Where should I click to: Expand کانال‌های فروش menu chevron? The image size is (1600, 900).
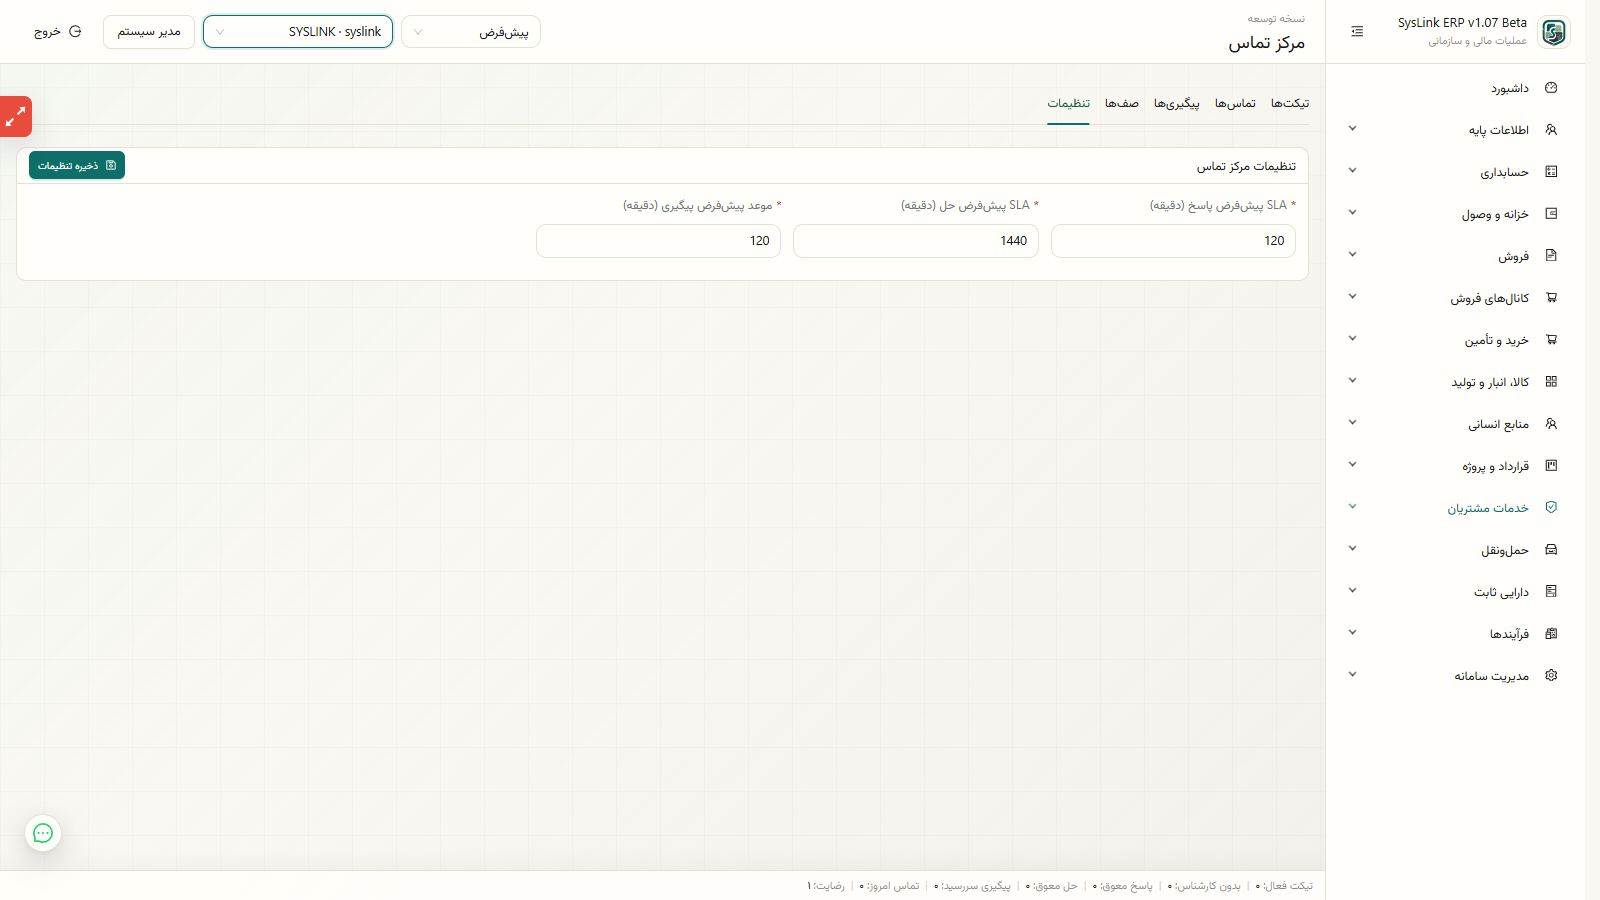[x=1352, y=297]
